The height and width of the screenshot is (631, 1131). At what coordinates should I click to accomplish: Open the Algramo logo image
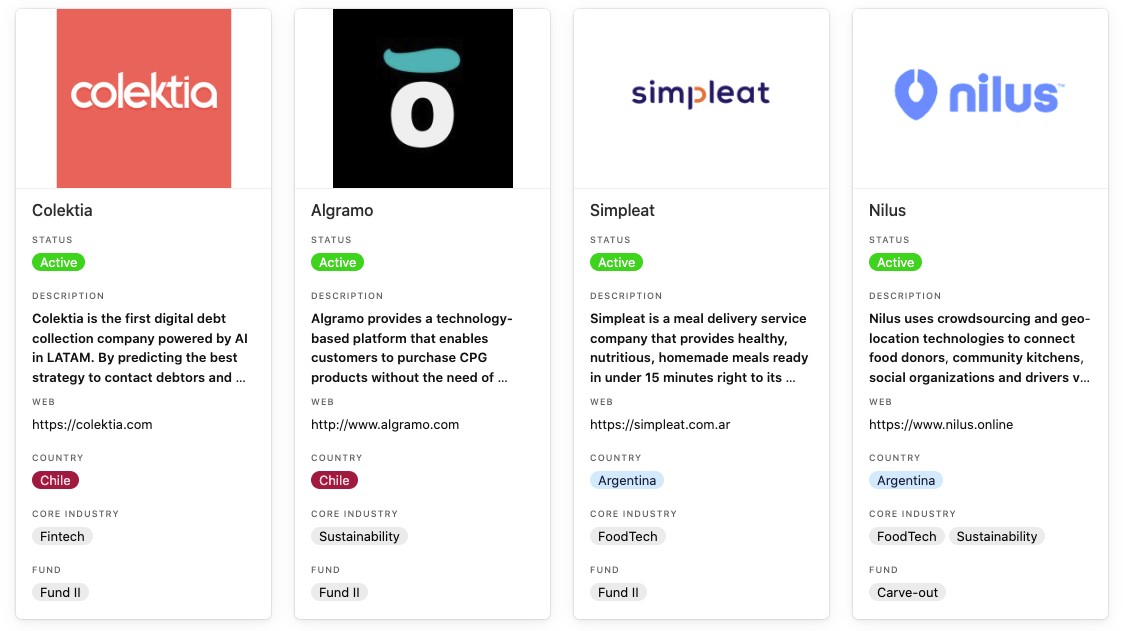(x=423, y=98)
